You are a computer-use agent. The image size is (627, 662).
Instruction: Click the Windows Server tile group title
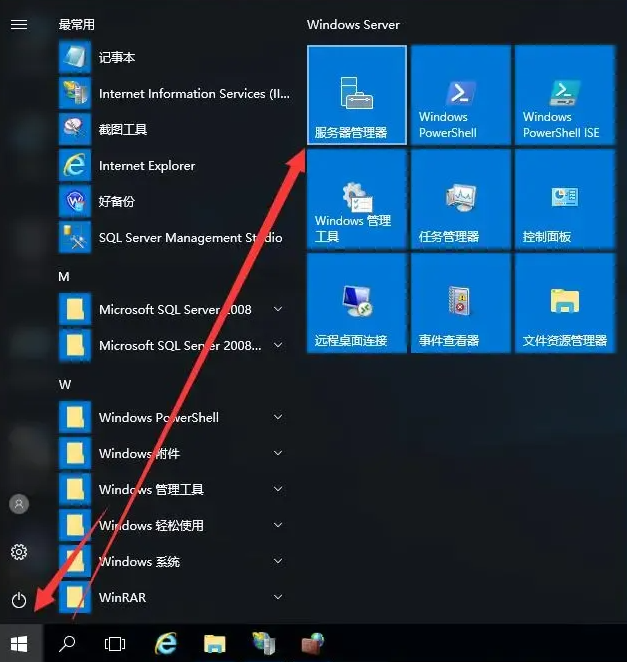point(353,24)
